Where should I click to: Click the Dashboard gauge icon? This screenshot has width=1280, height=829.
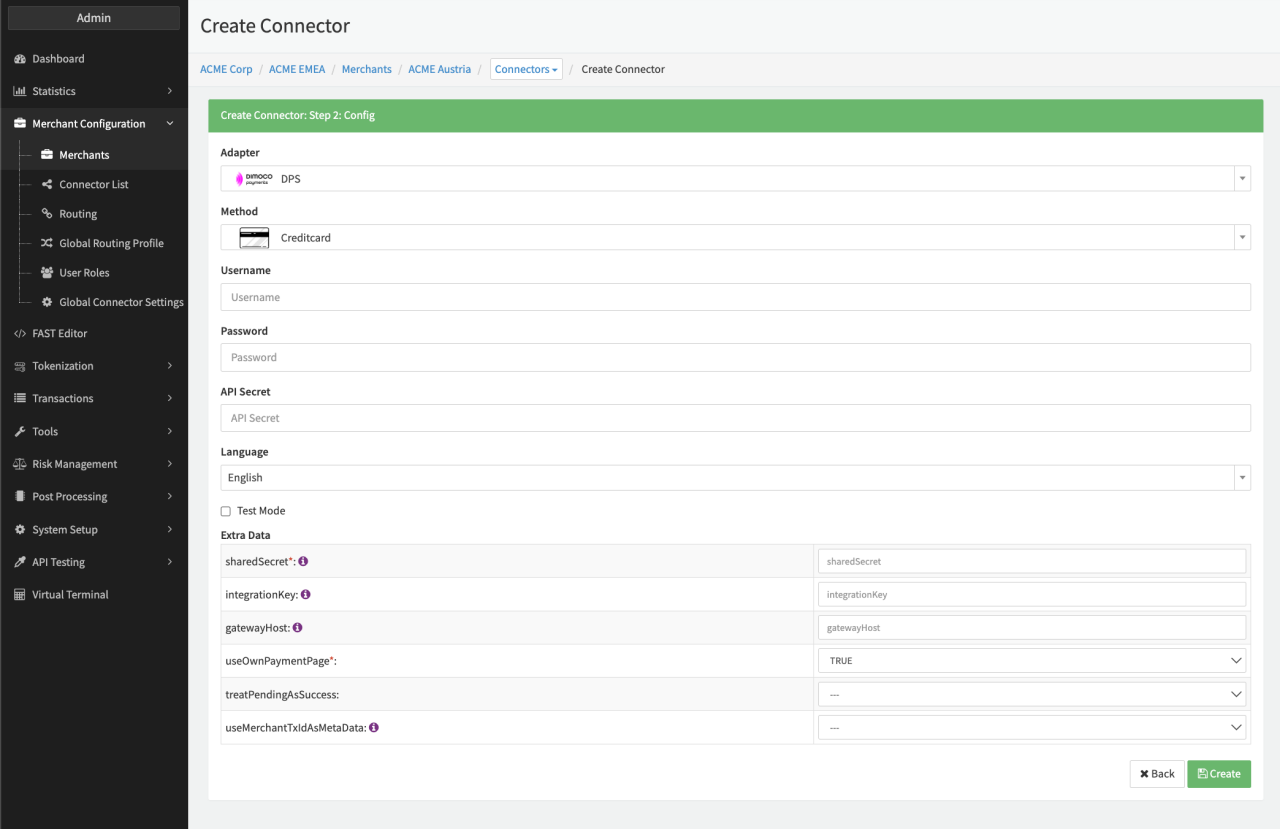click(20, 59)
